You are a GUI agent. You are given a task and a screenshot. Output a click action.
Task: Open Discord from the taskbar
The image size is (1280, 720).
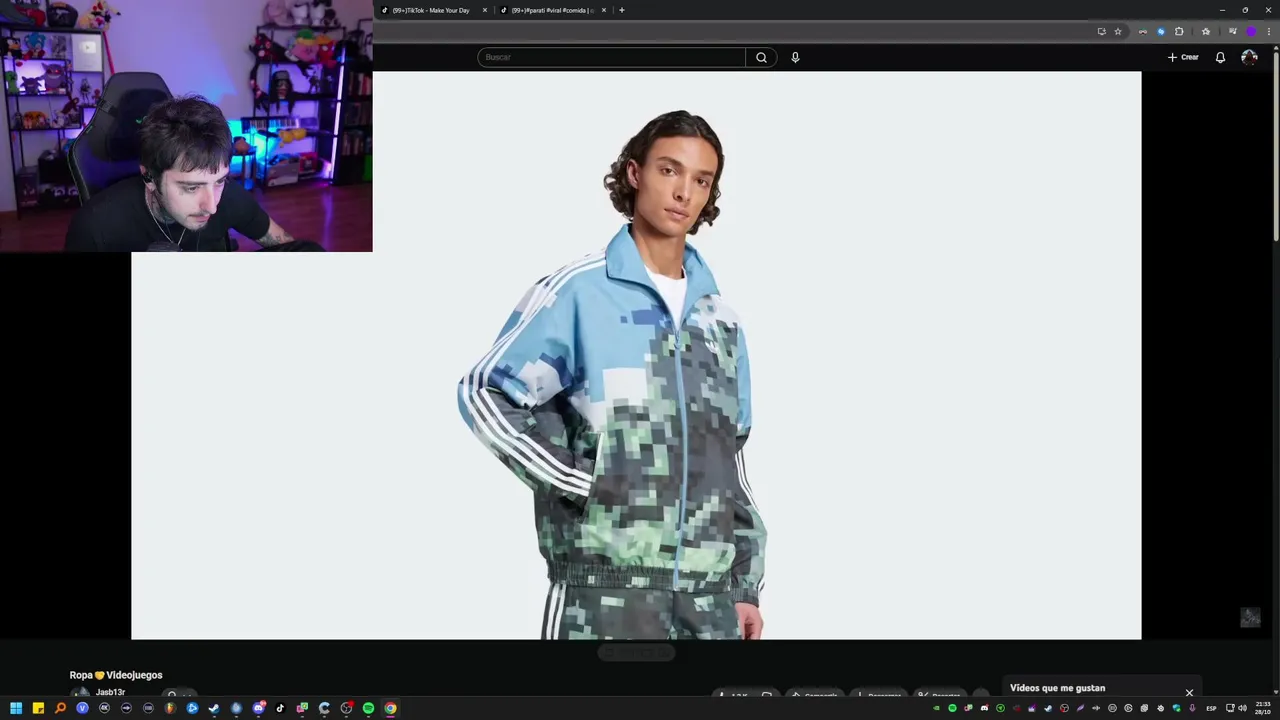258,708
